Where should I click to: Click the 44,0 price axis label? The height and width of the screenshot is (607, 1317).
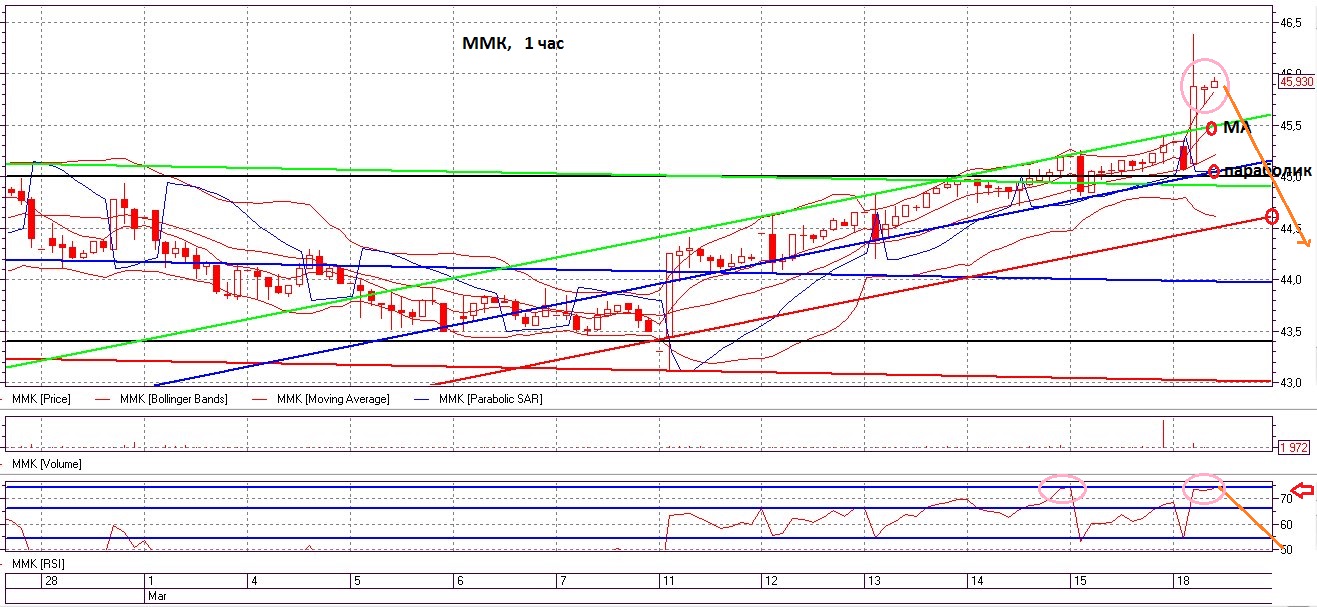1290,280
